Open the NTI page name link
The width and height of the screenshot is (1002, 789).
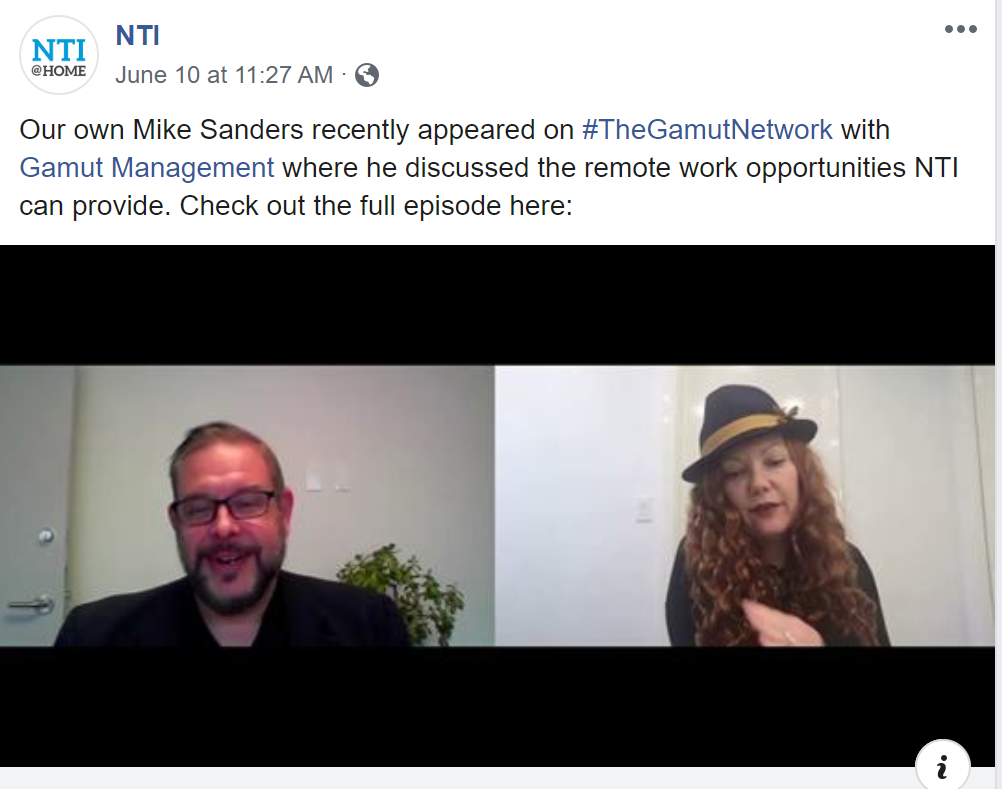tap(137, 36)
